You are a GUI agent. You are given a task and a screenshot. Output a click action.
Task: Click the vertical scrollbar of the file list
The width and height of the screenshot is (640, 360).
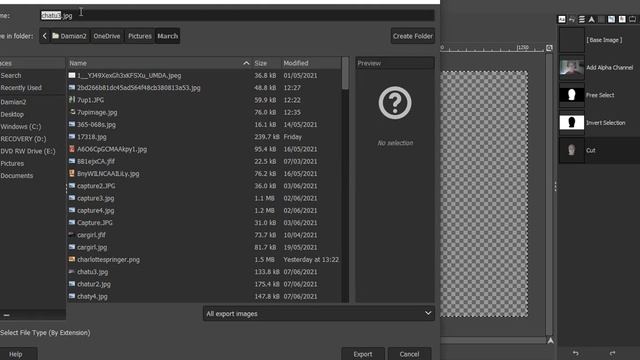[x=345, y=180]
